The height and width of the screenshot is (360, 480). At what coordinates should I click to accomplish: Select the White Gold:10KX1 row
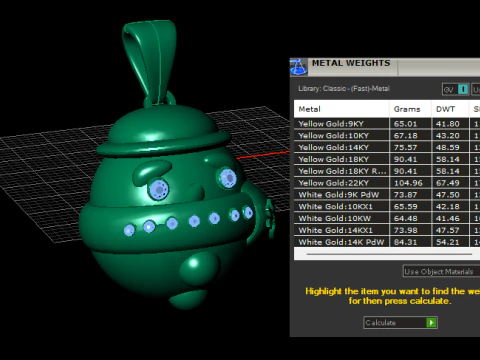[x=387, y=207]
